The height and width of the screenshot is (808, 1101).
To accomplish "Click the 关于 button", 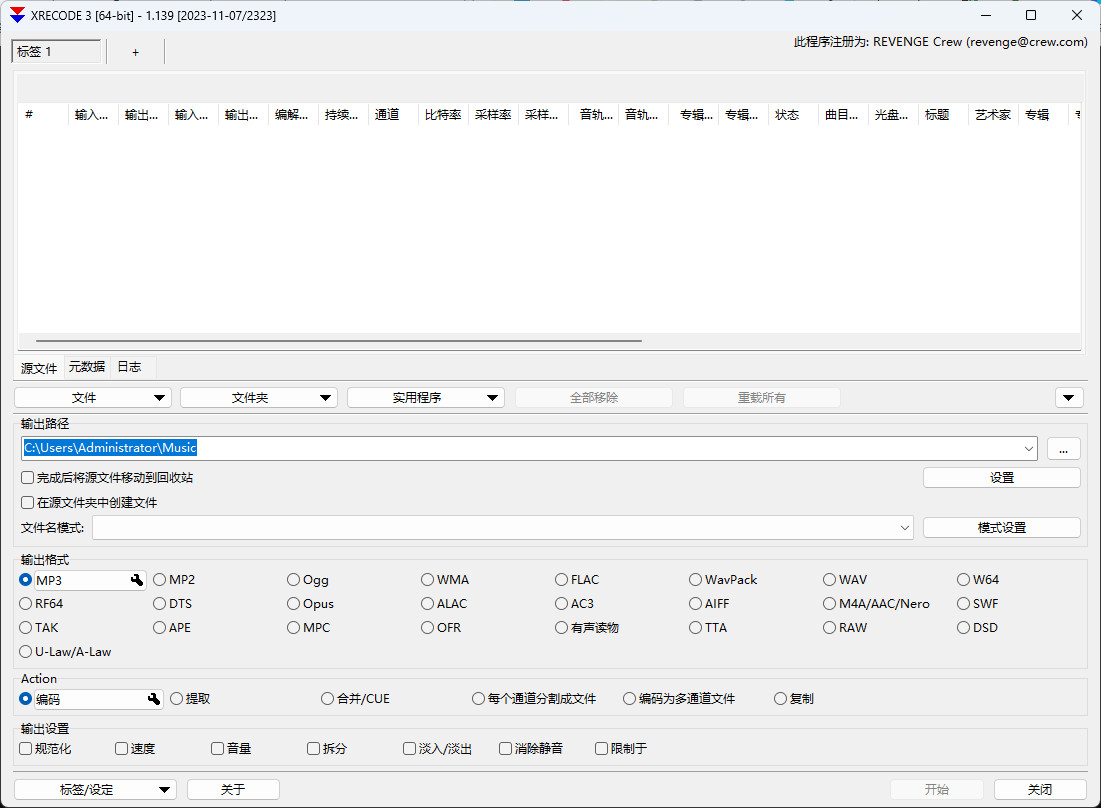I will click(233, 790).
